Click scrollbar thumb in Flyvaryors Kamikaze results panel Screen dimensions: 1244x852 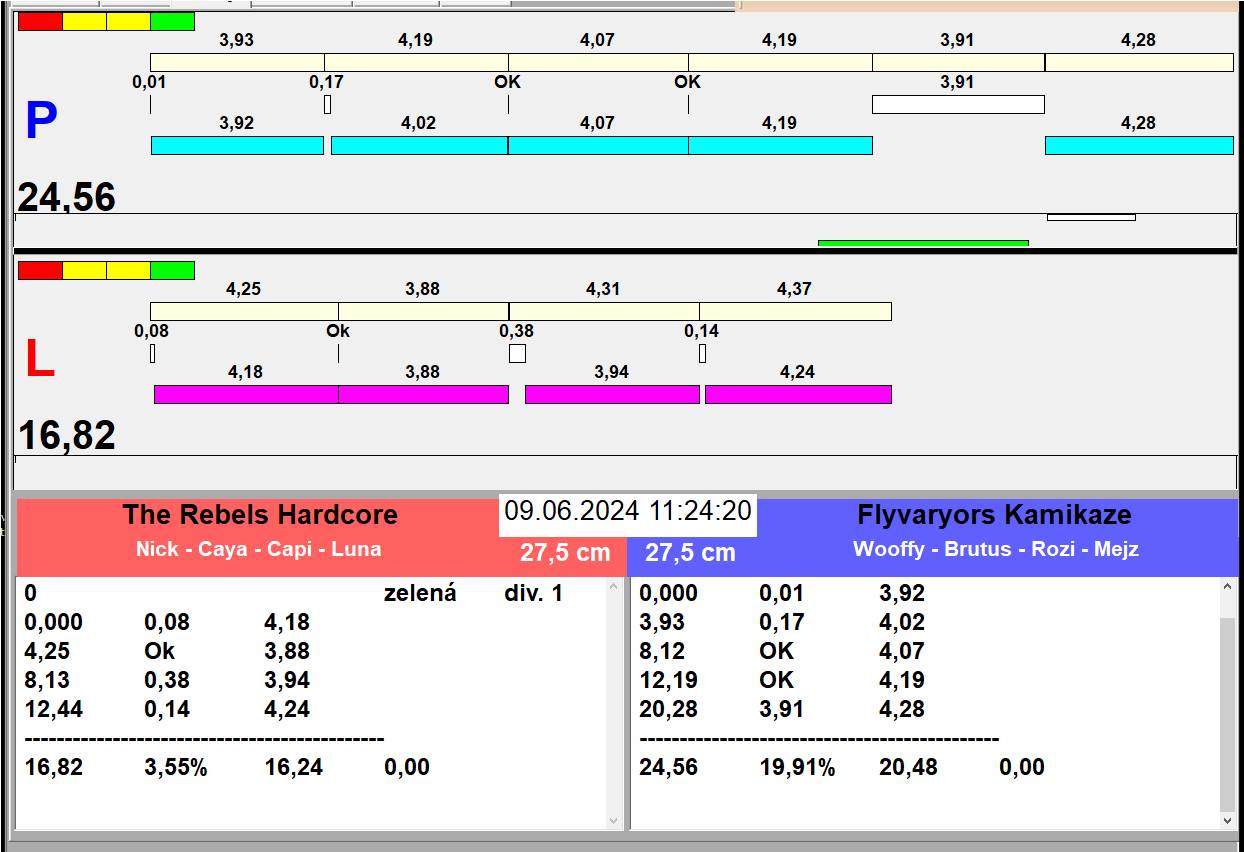[x=1228, y=714]
